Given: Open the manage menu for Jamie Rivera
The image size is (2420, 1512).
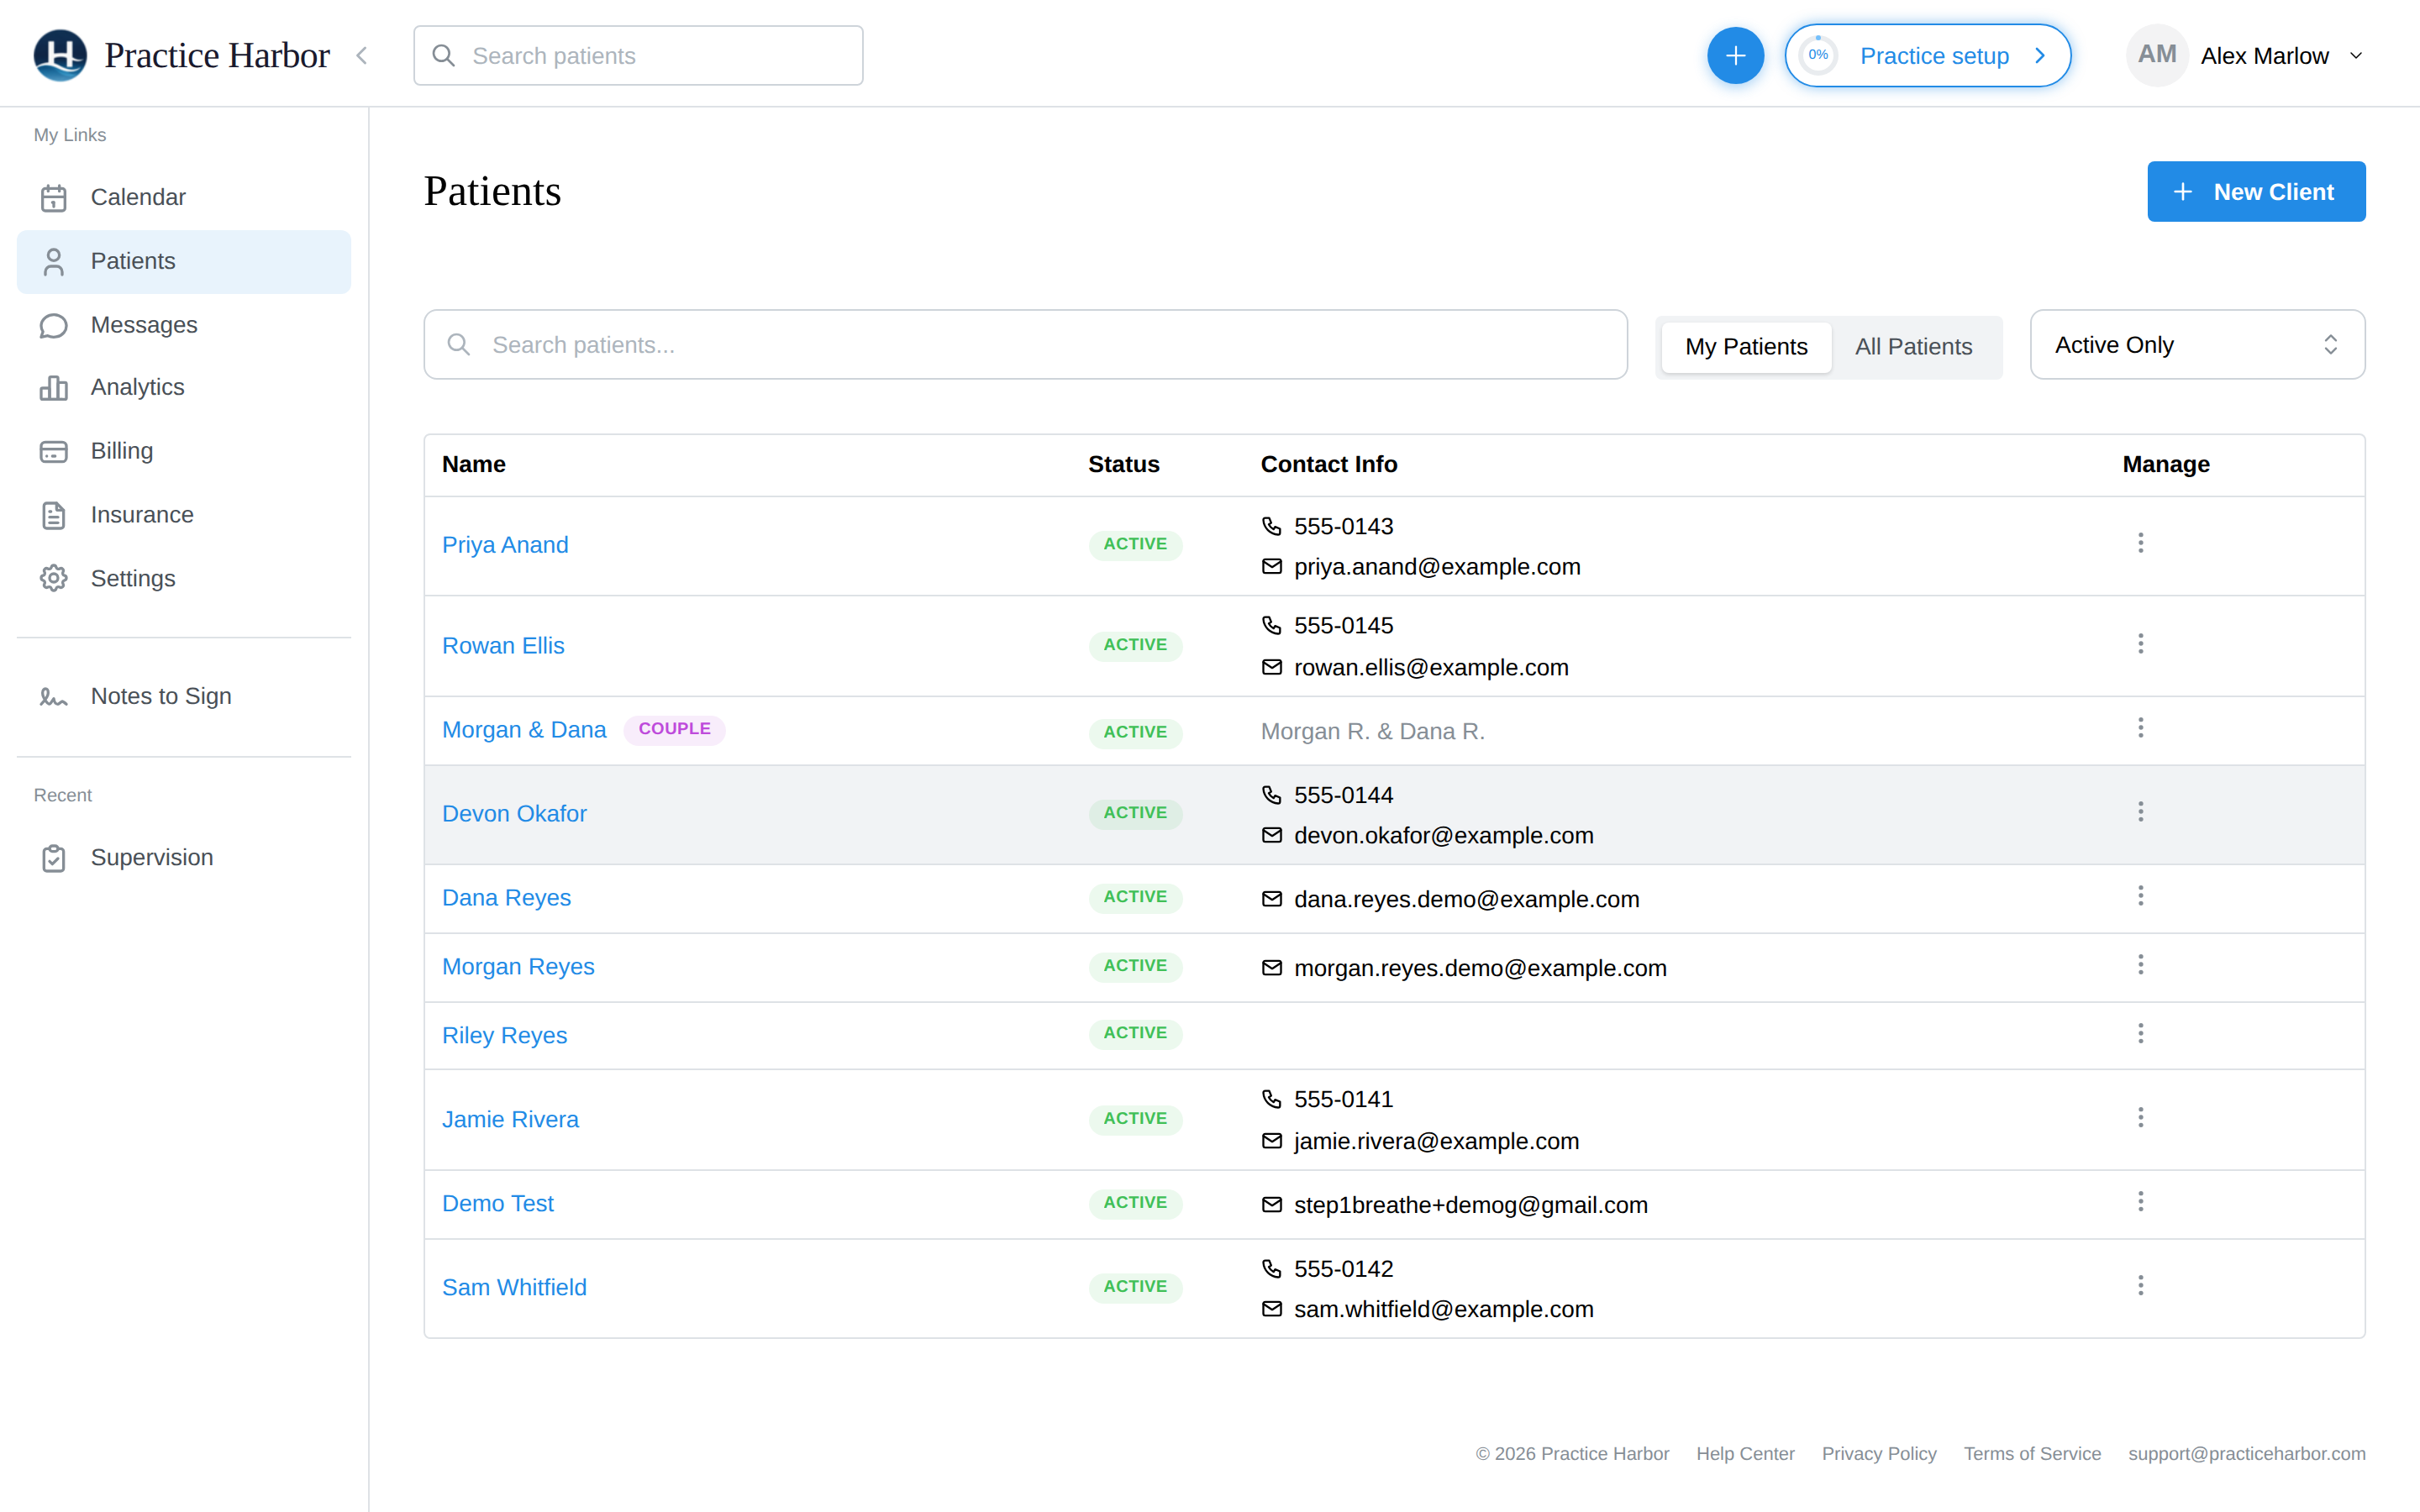Looking at the screenshot, I should (2140, 1118).
